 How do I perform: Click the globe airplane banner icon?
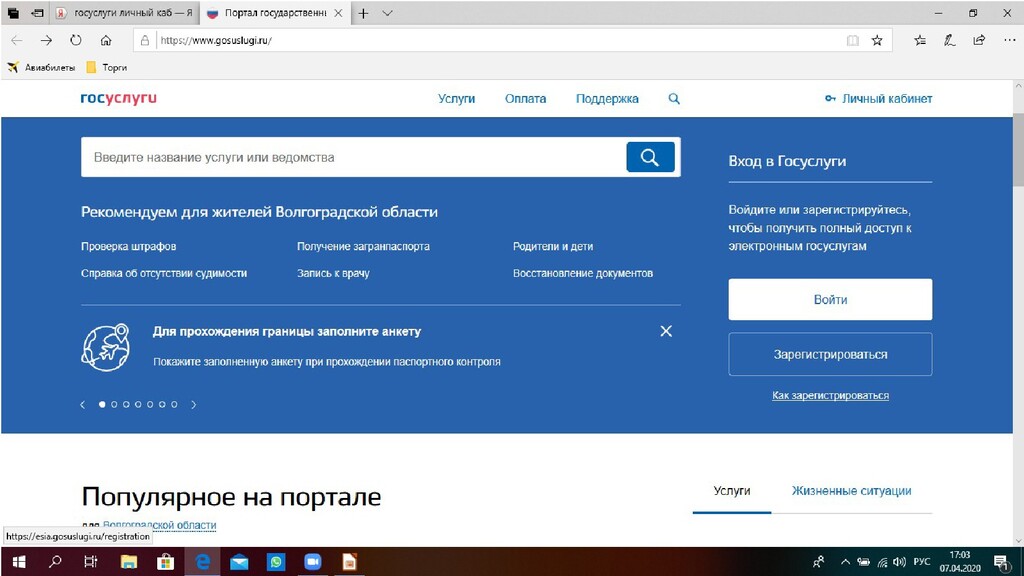click(106, 347)
